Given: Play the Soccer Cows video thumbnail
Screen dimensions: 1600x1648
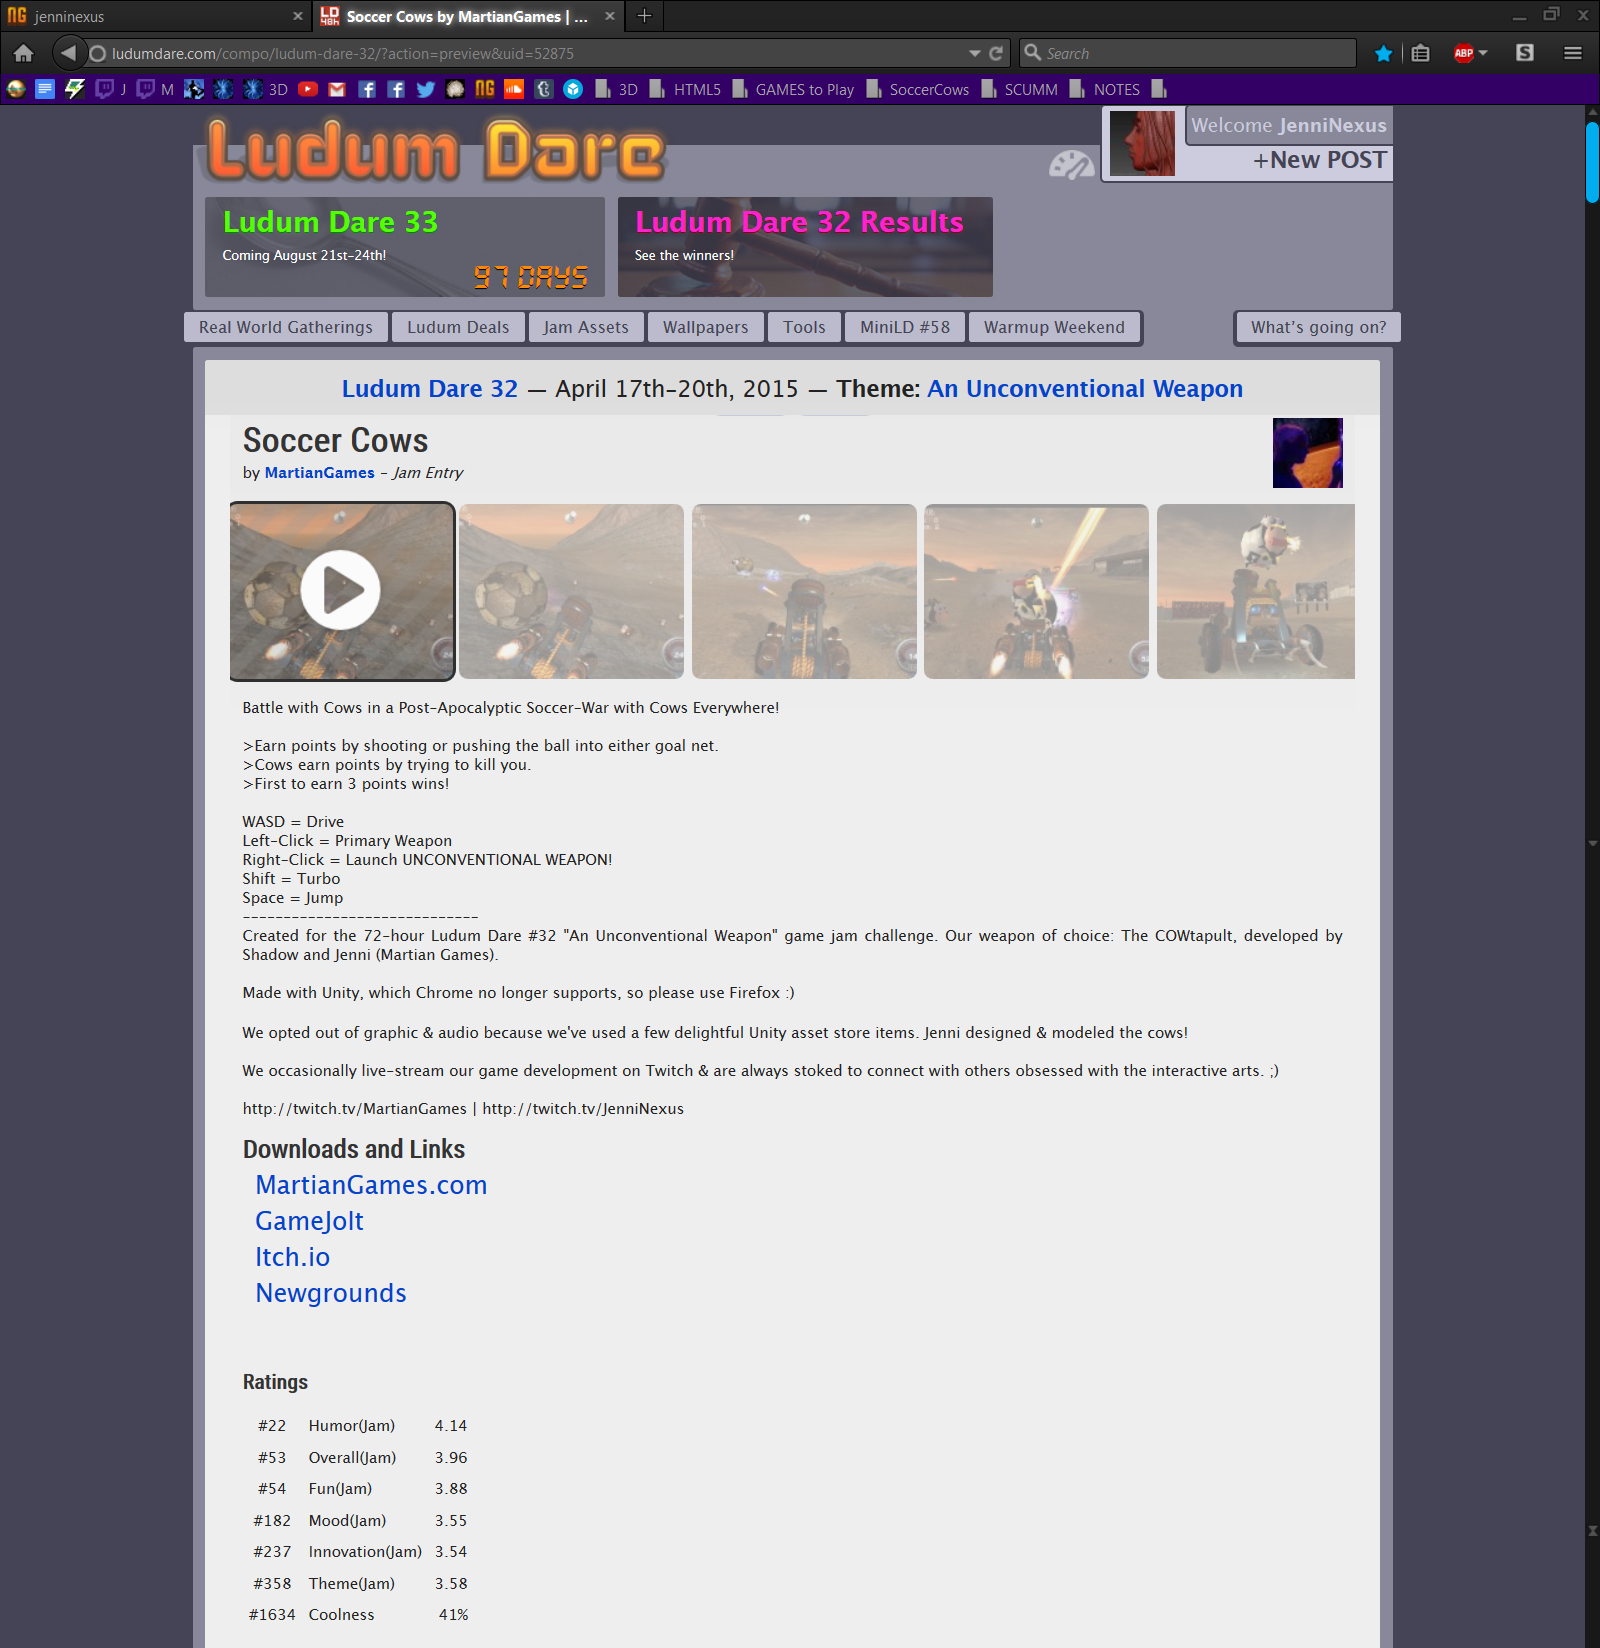Looking at the screenshot, I should tap(342, 591).
